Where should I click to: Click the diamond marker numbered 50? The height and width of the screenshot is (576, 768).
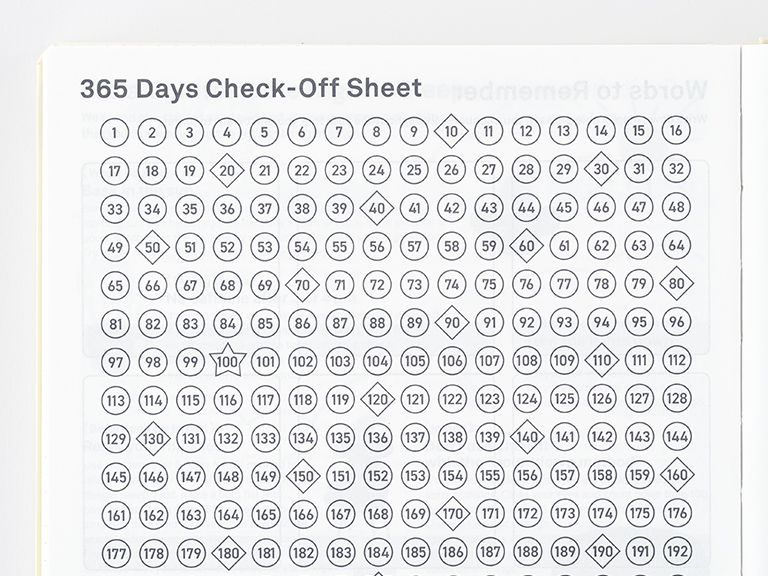click(153, 246)
